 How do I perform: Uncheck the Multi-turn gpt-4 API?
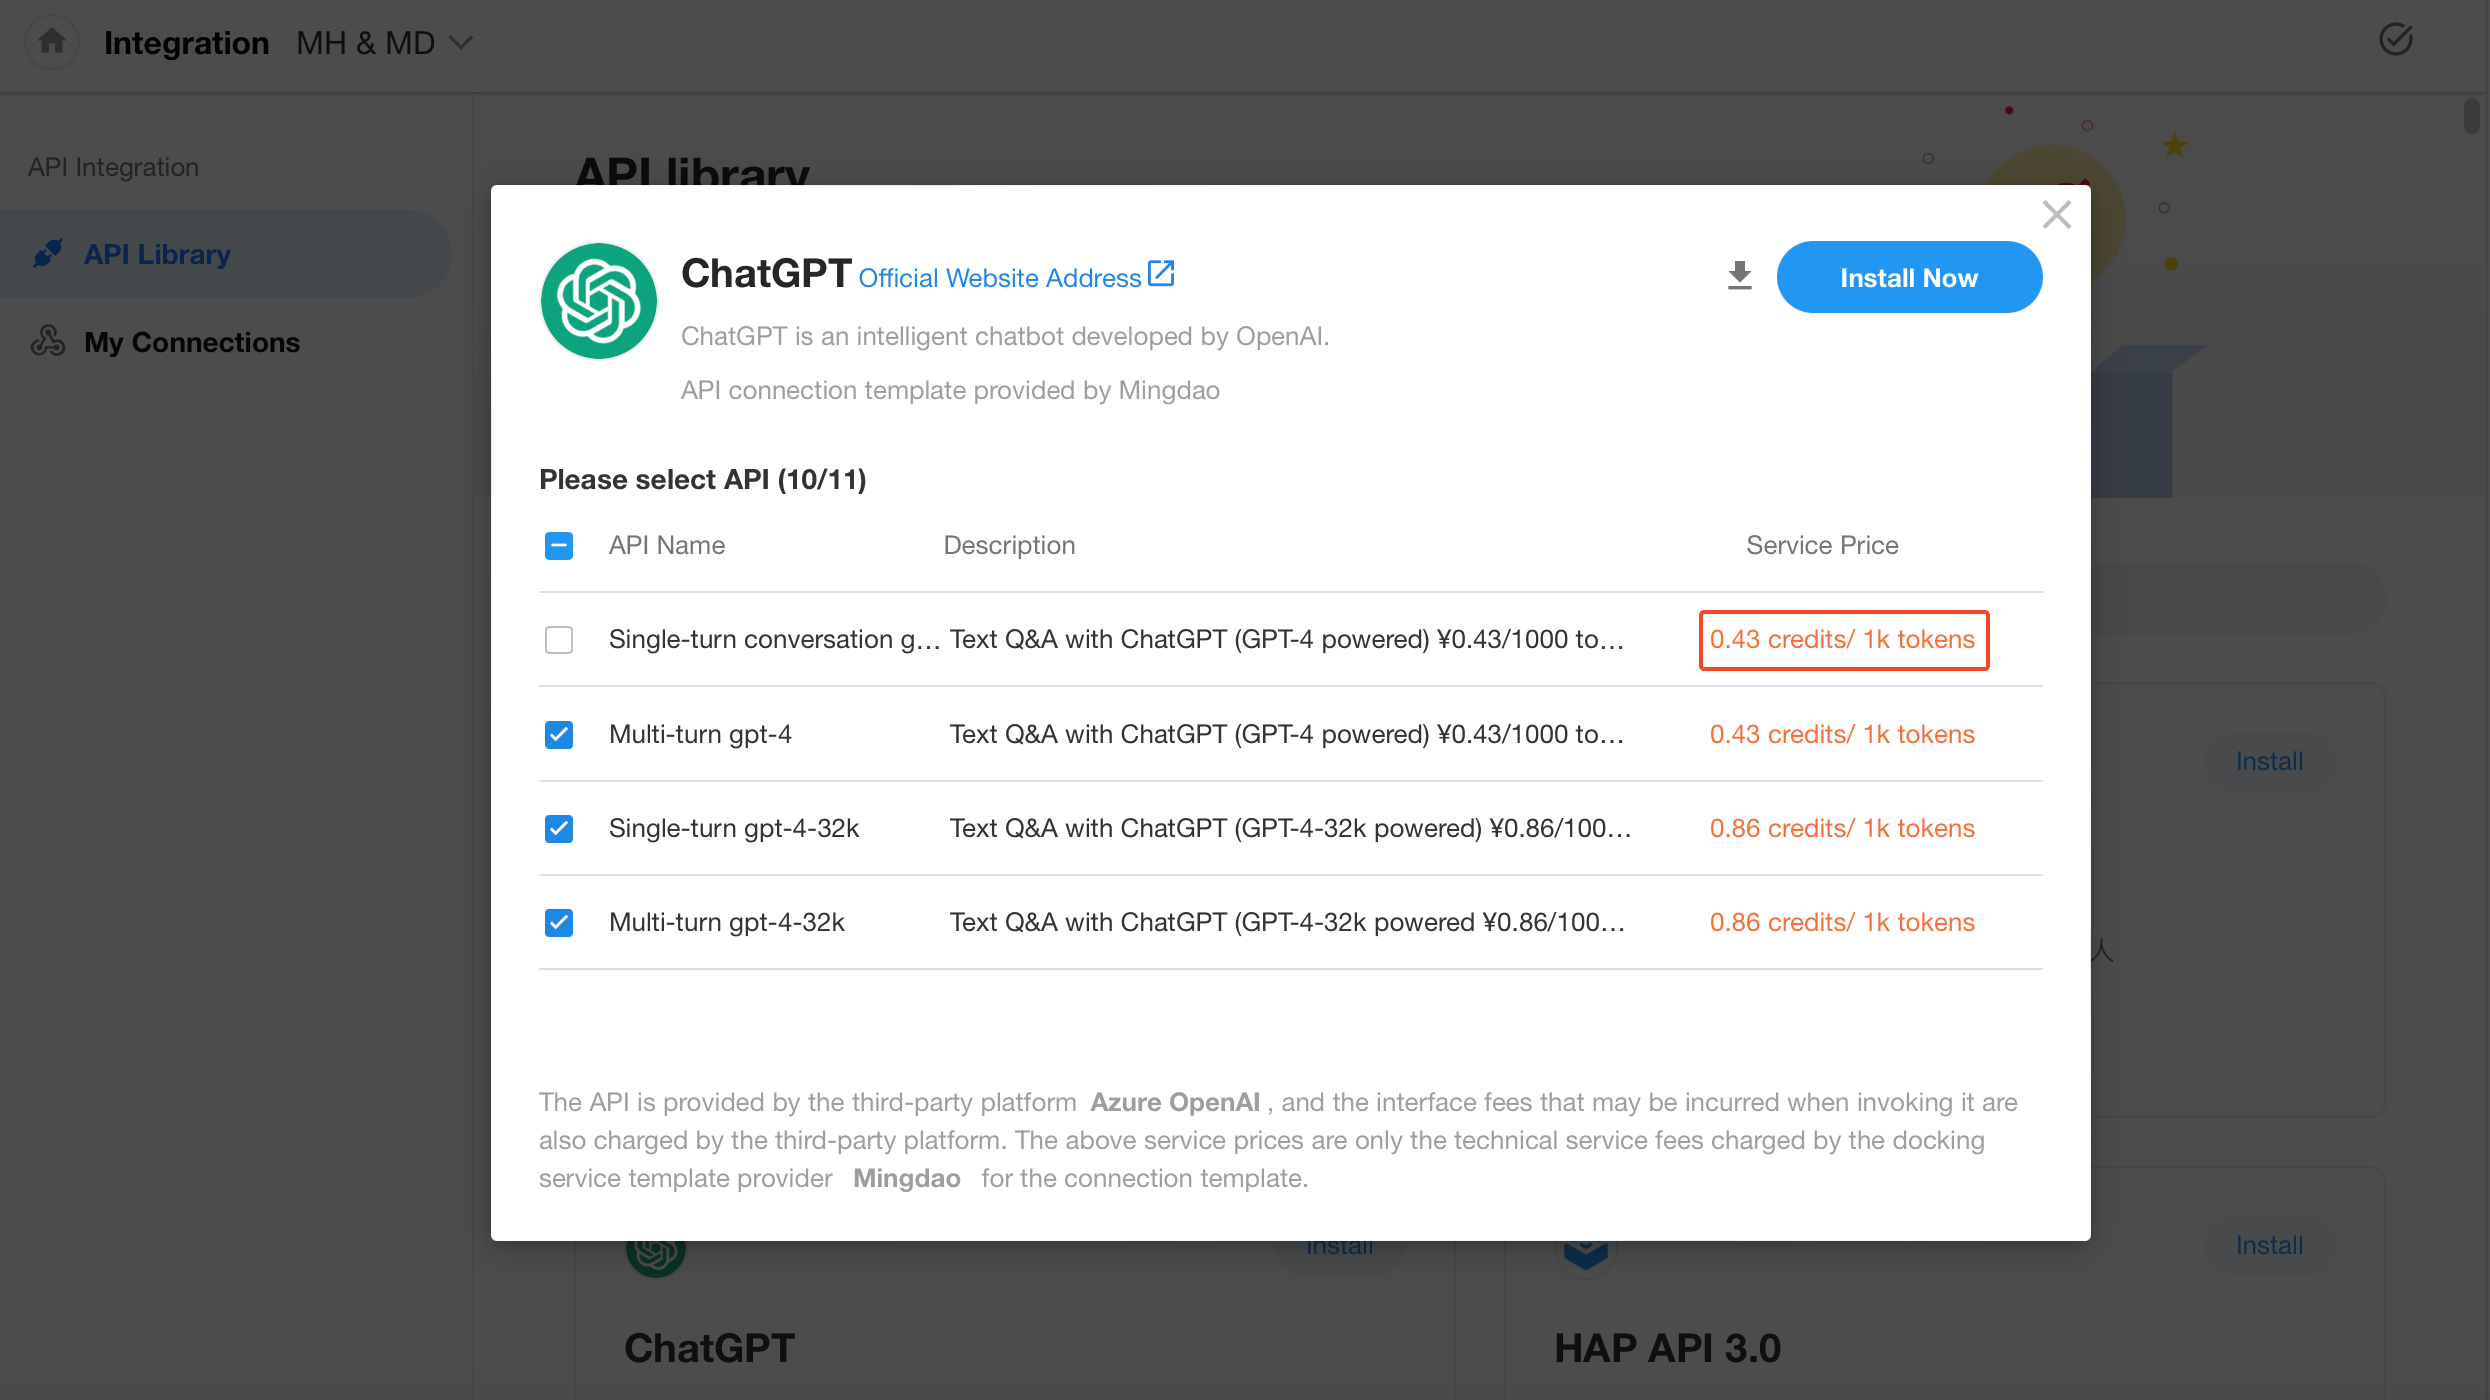tap(559, 735)
